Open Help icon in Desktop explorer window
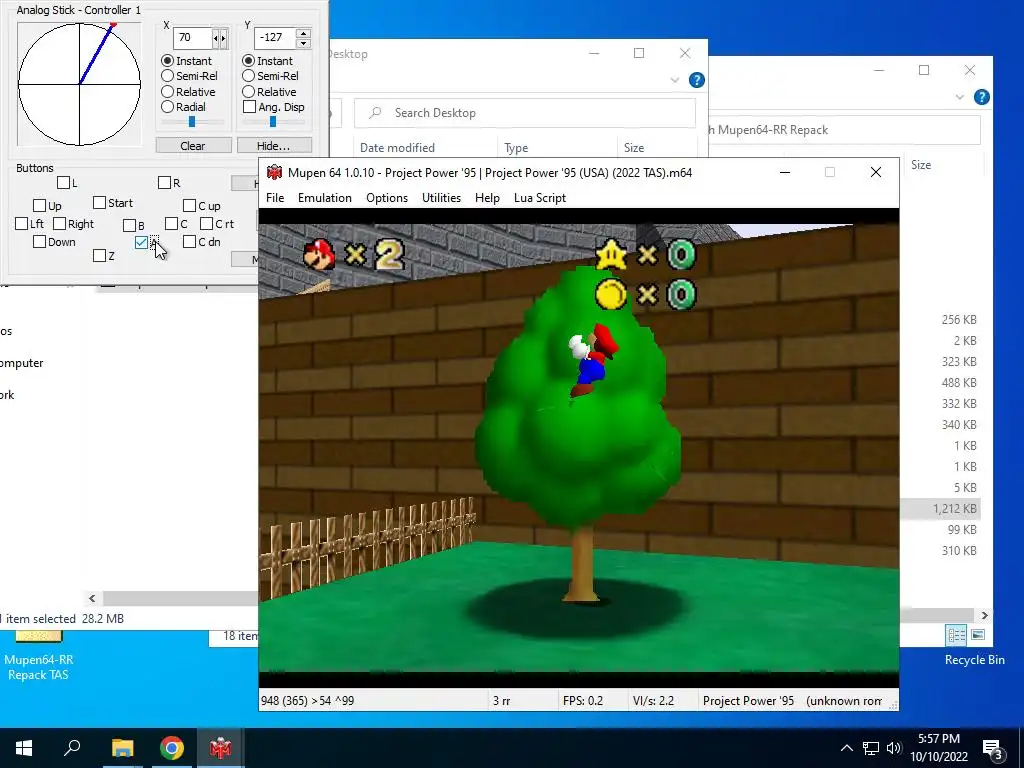The width and height of the screenshot is (1024, 768). point(697,80)
